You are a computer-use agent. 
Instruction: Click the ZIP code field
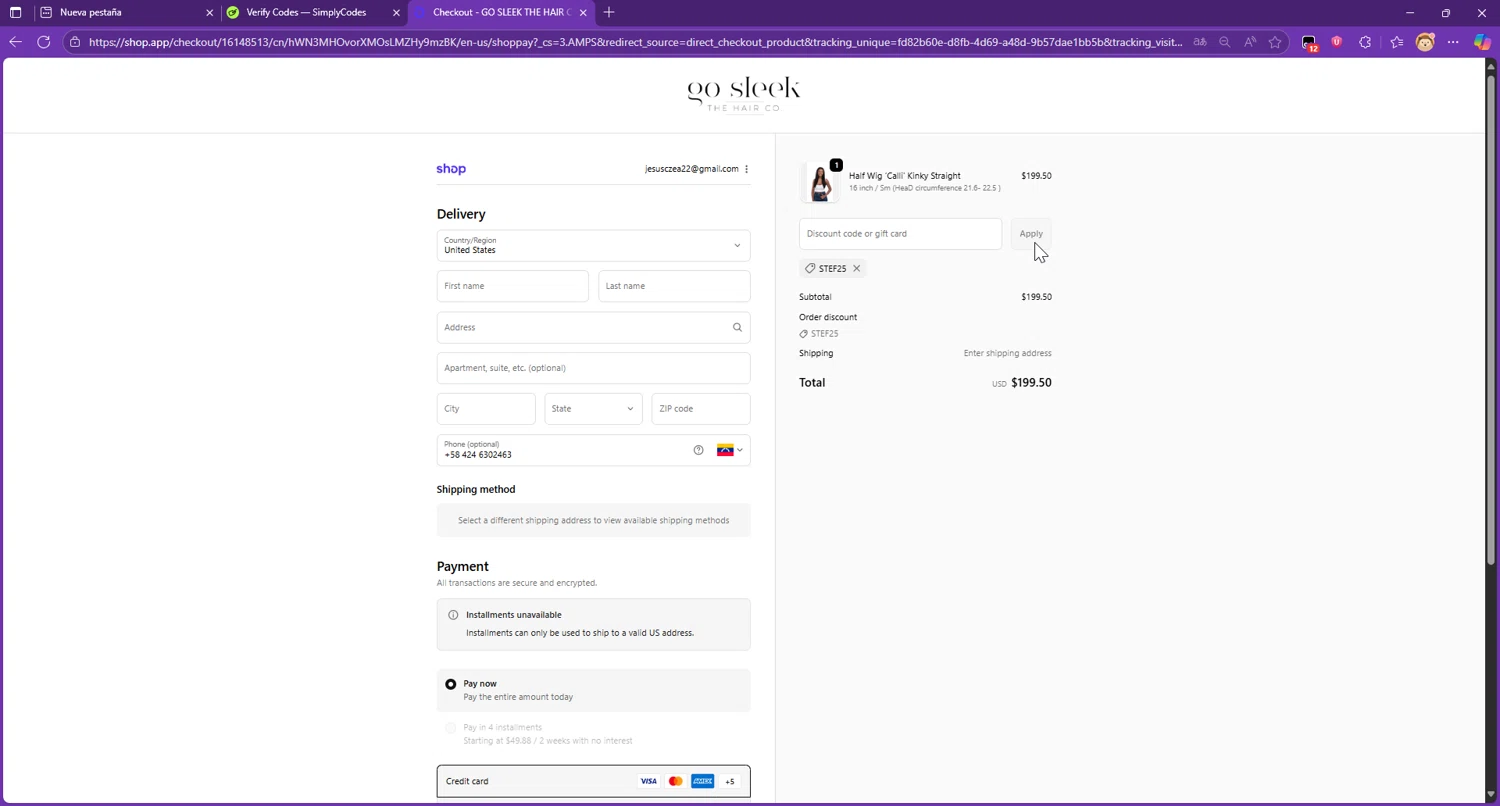point(701,408)
